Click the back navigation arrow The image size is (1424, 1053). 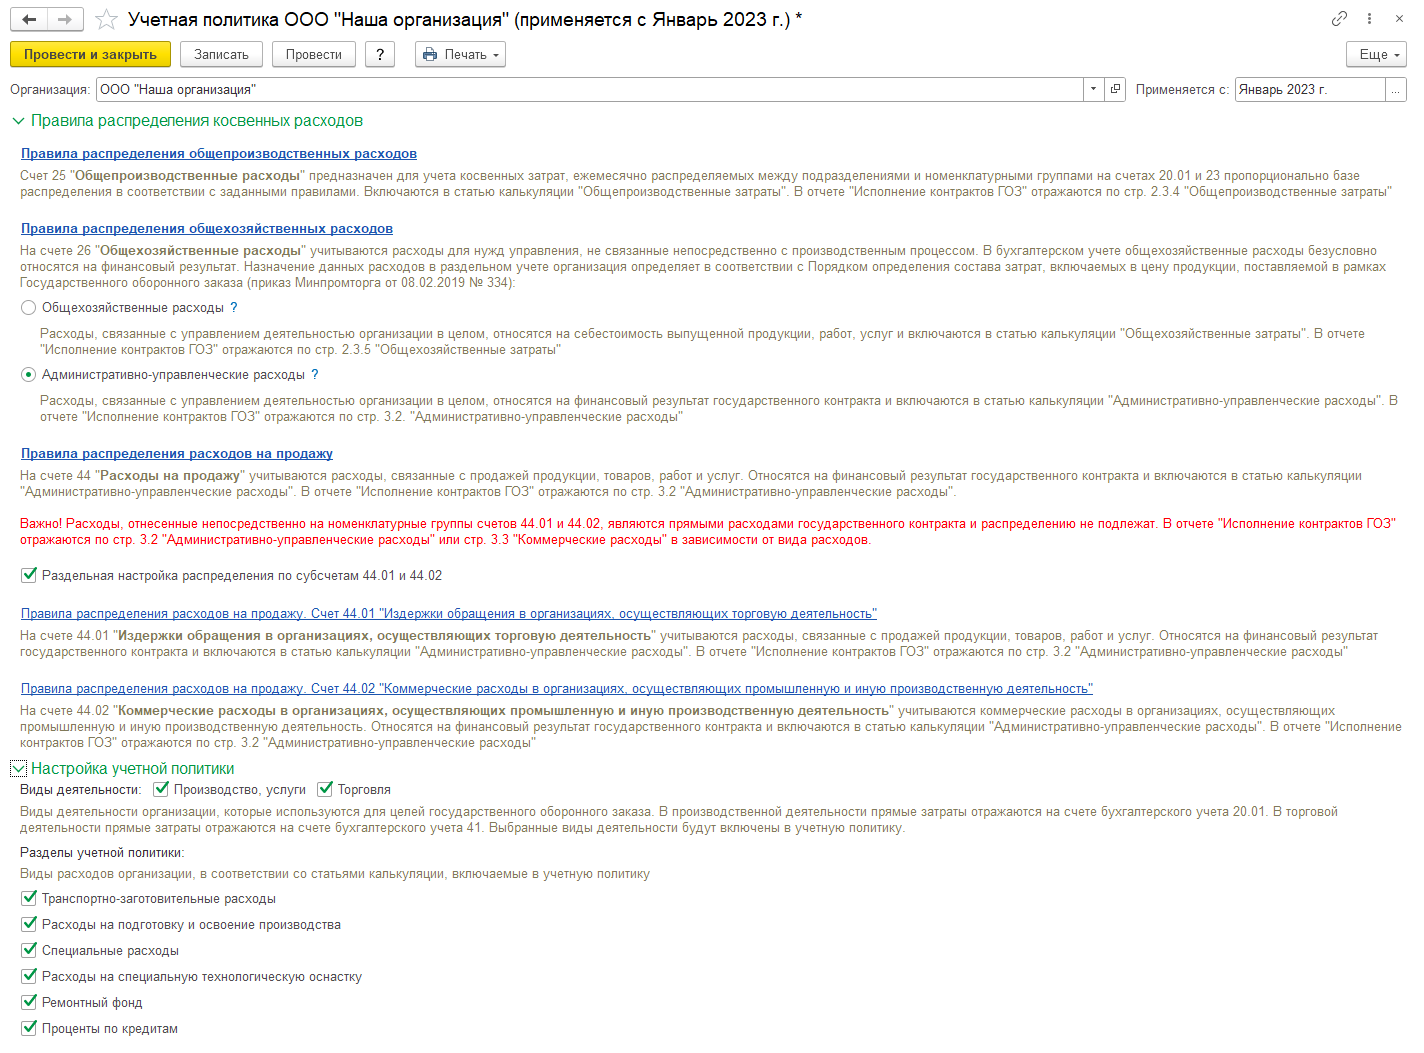[x=29, y=20]
